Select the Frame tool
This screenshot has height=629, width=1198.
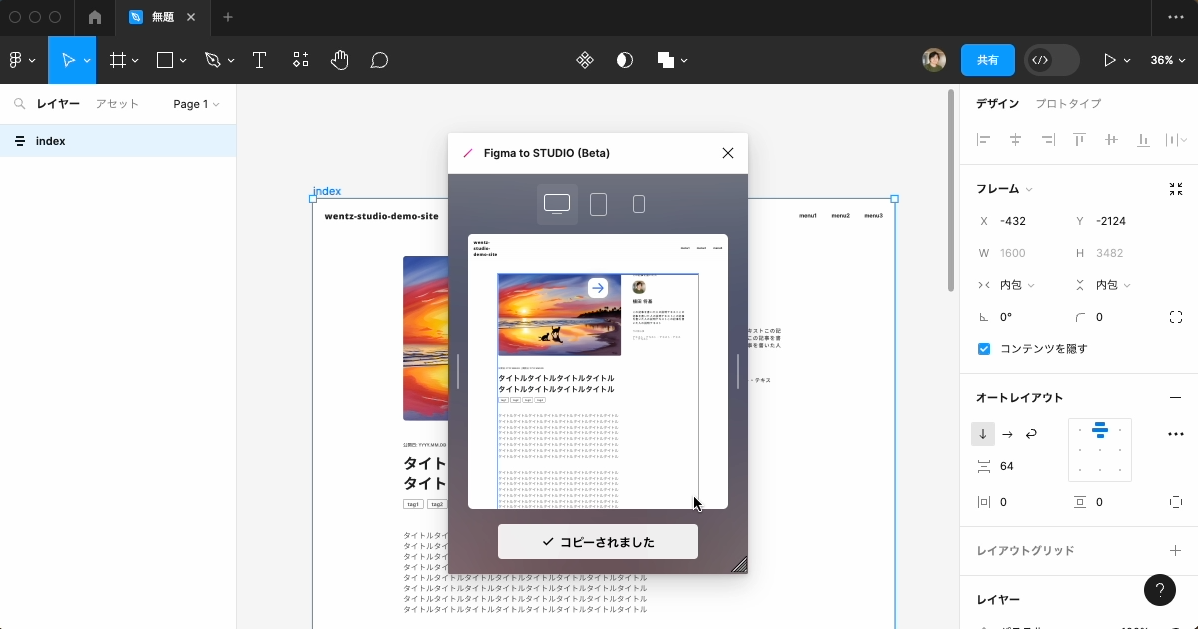[x=117, y=60]
